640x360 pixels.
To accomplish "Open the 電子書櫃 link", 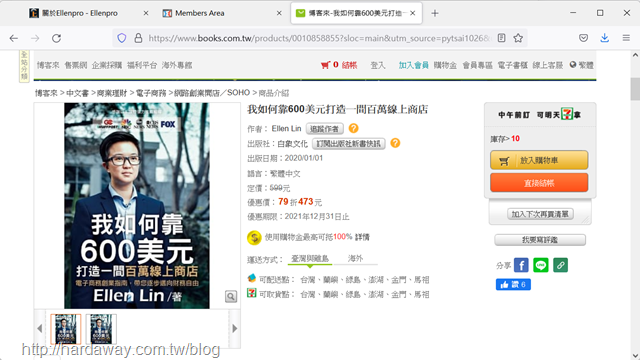I will (x=513, y=65).
